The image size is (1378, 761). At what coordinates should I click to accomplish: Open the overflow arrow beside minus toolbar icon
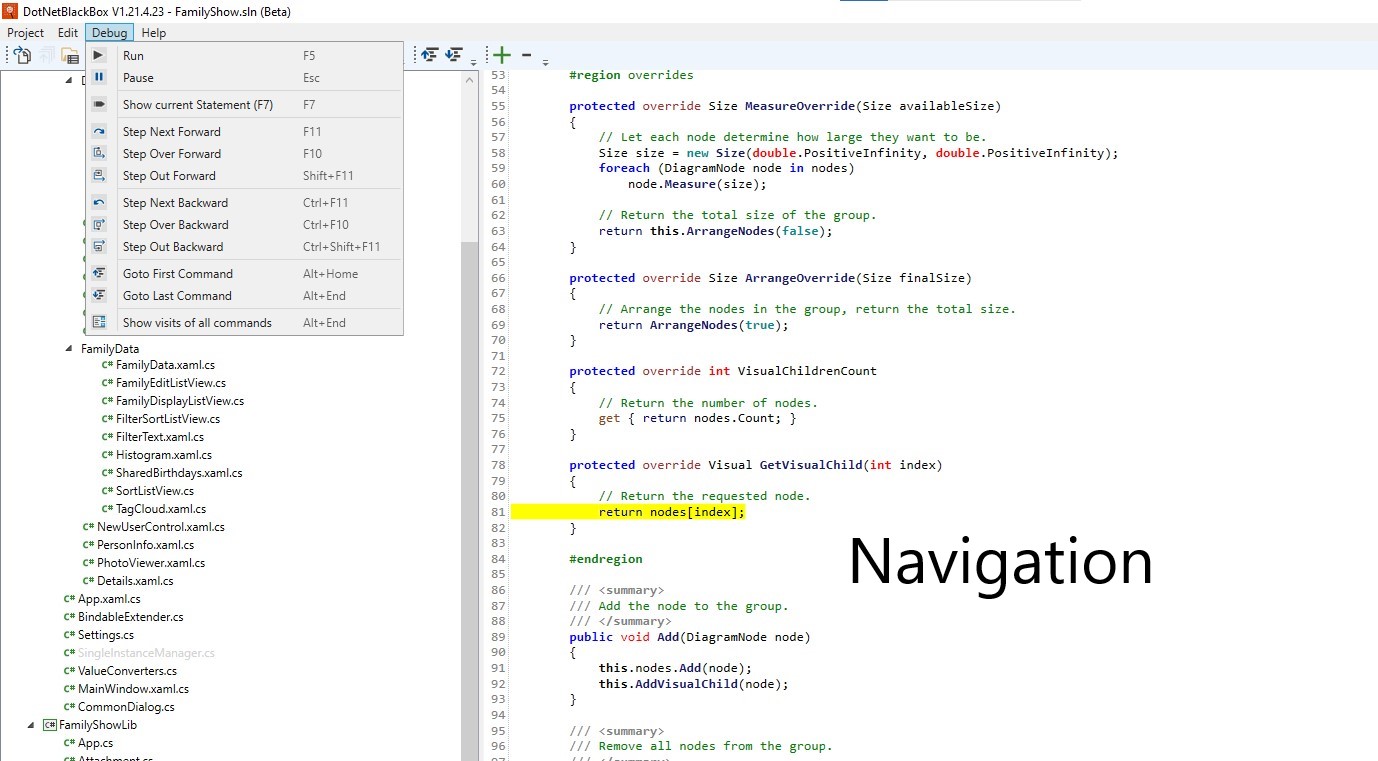545,62
